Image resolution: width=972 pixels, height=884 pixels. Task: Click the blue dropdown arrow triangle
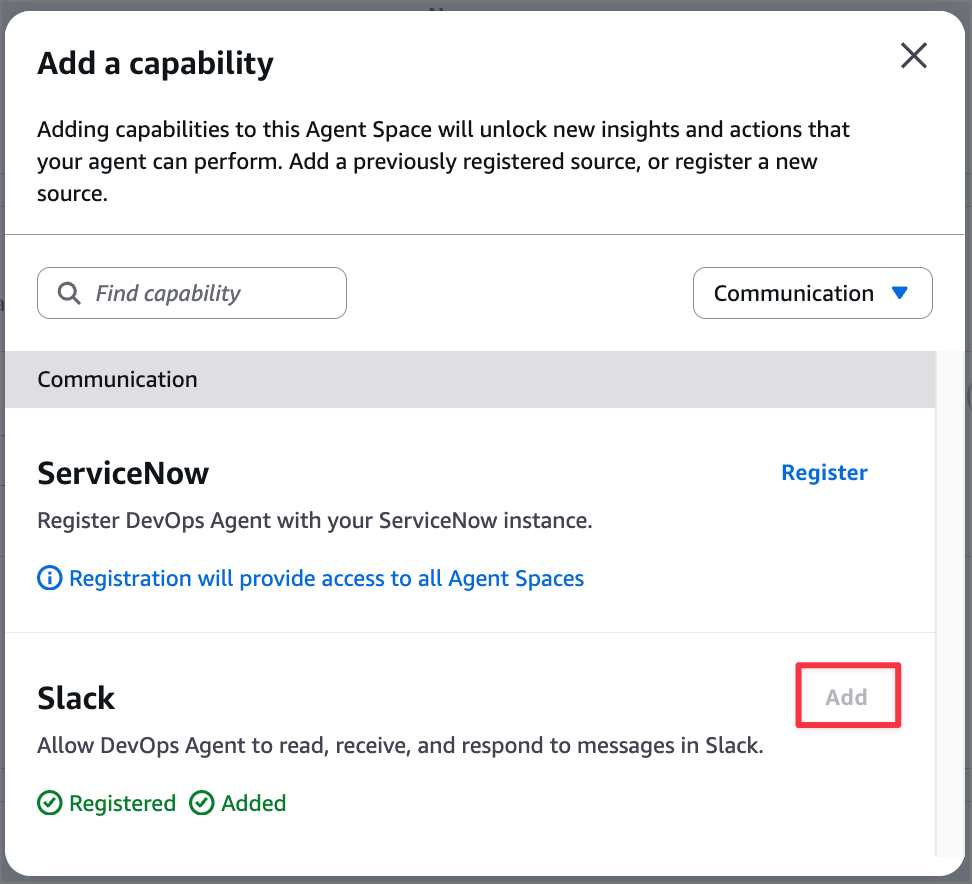pyautogui.click(x=899, y=293)
